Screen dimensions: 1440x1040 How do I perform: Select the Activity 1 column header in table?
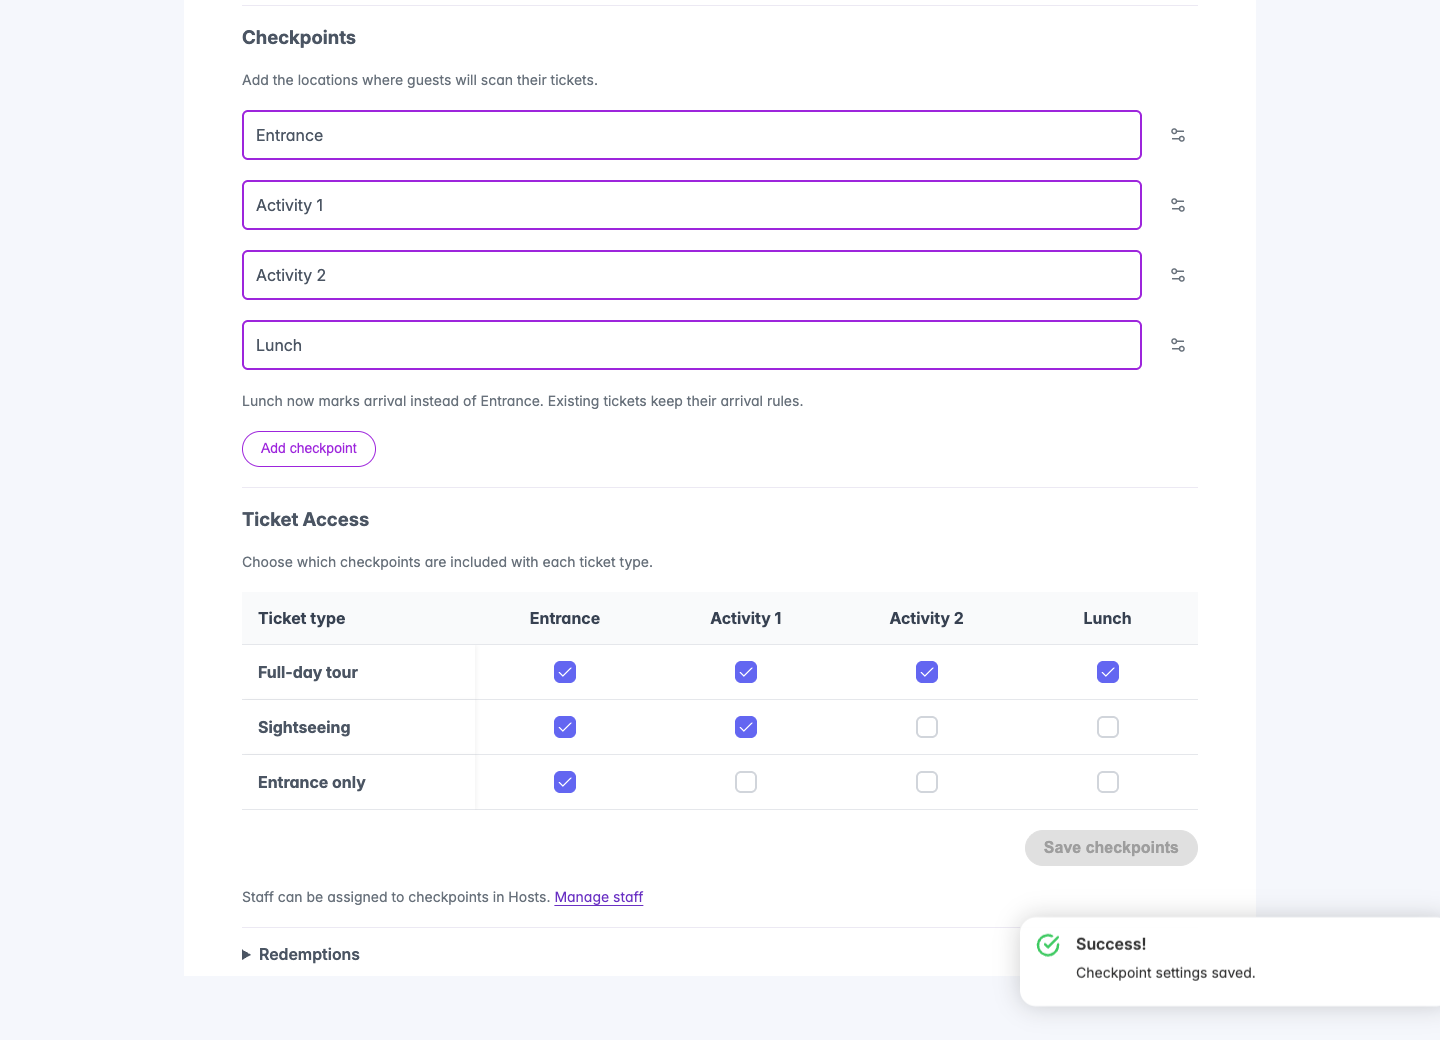746,618
